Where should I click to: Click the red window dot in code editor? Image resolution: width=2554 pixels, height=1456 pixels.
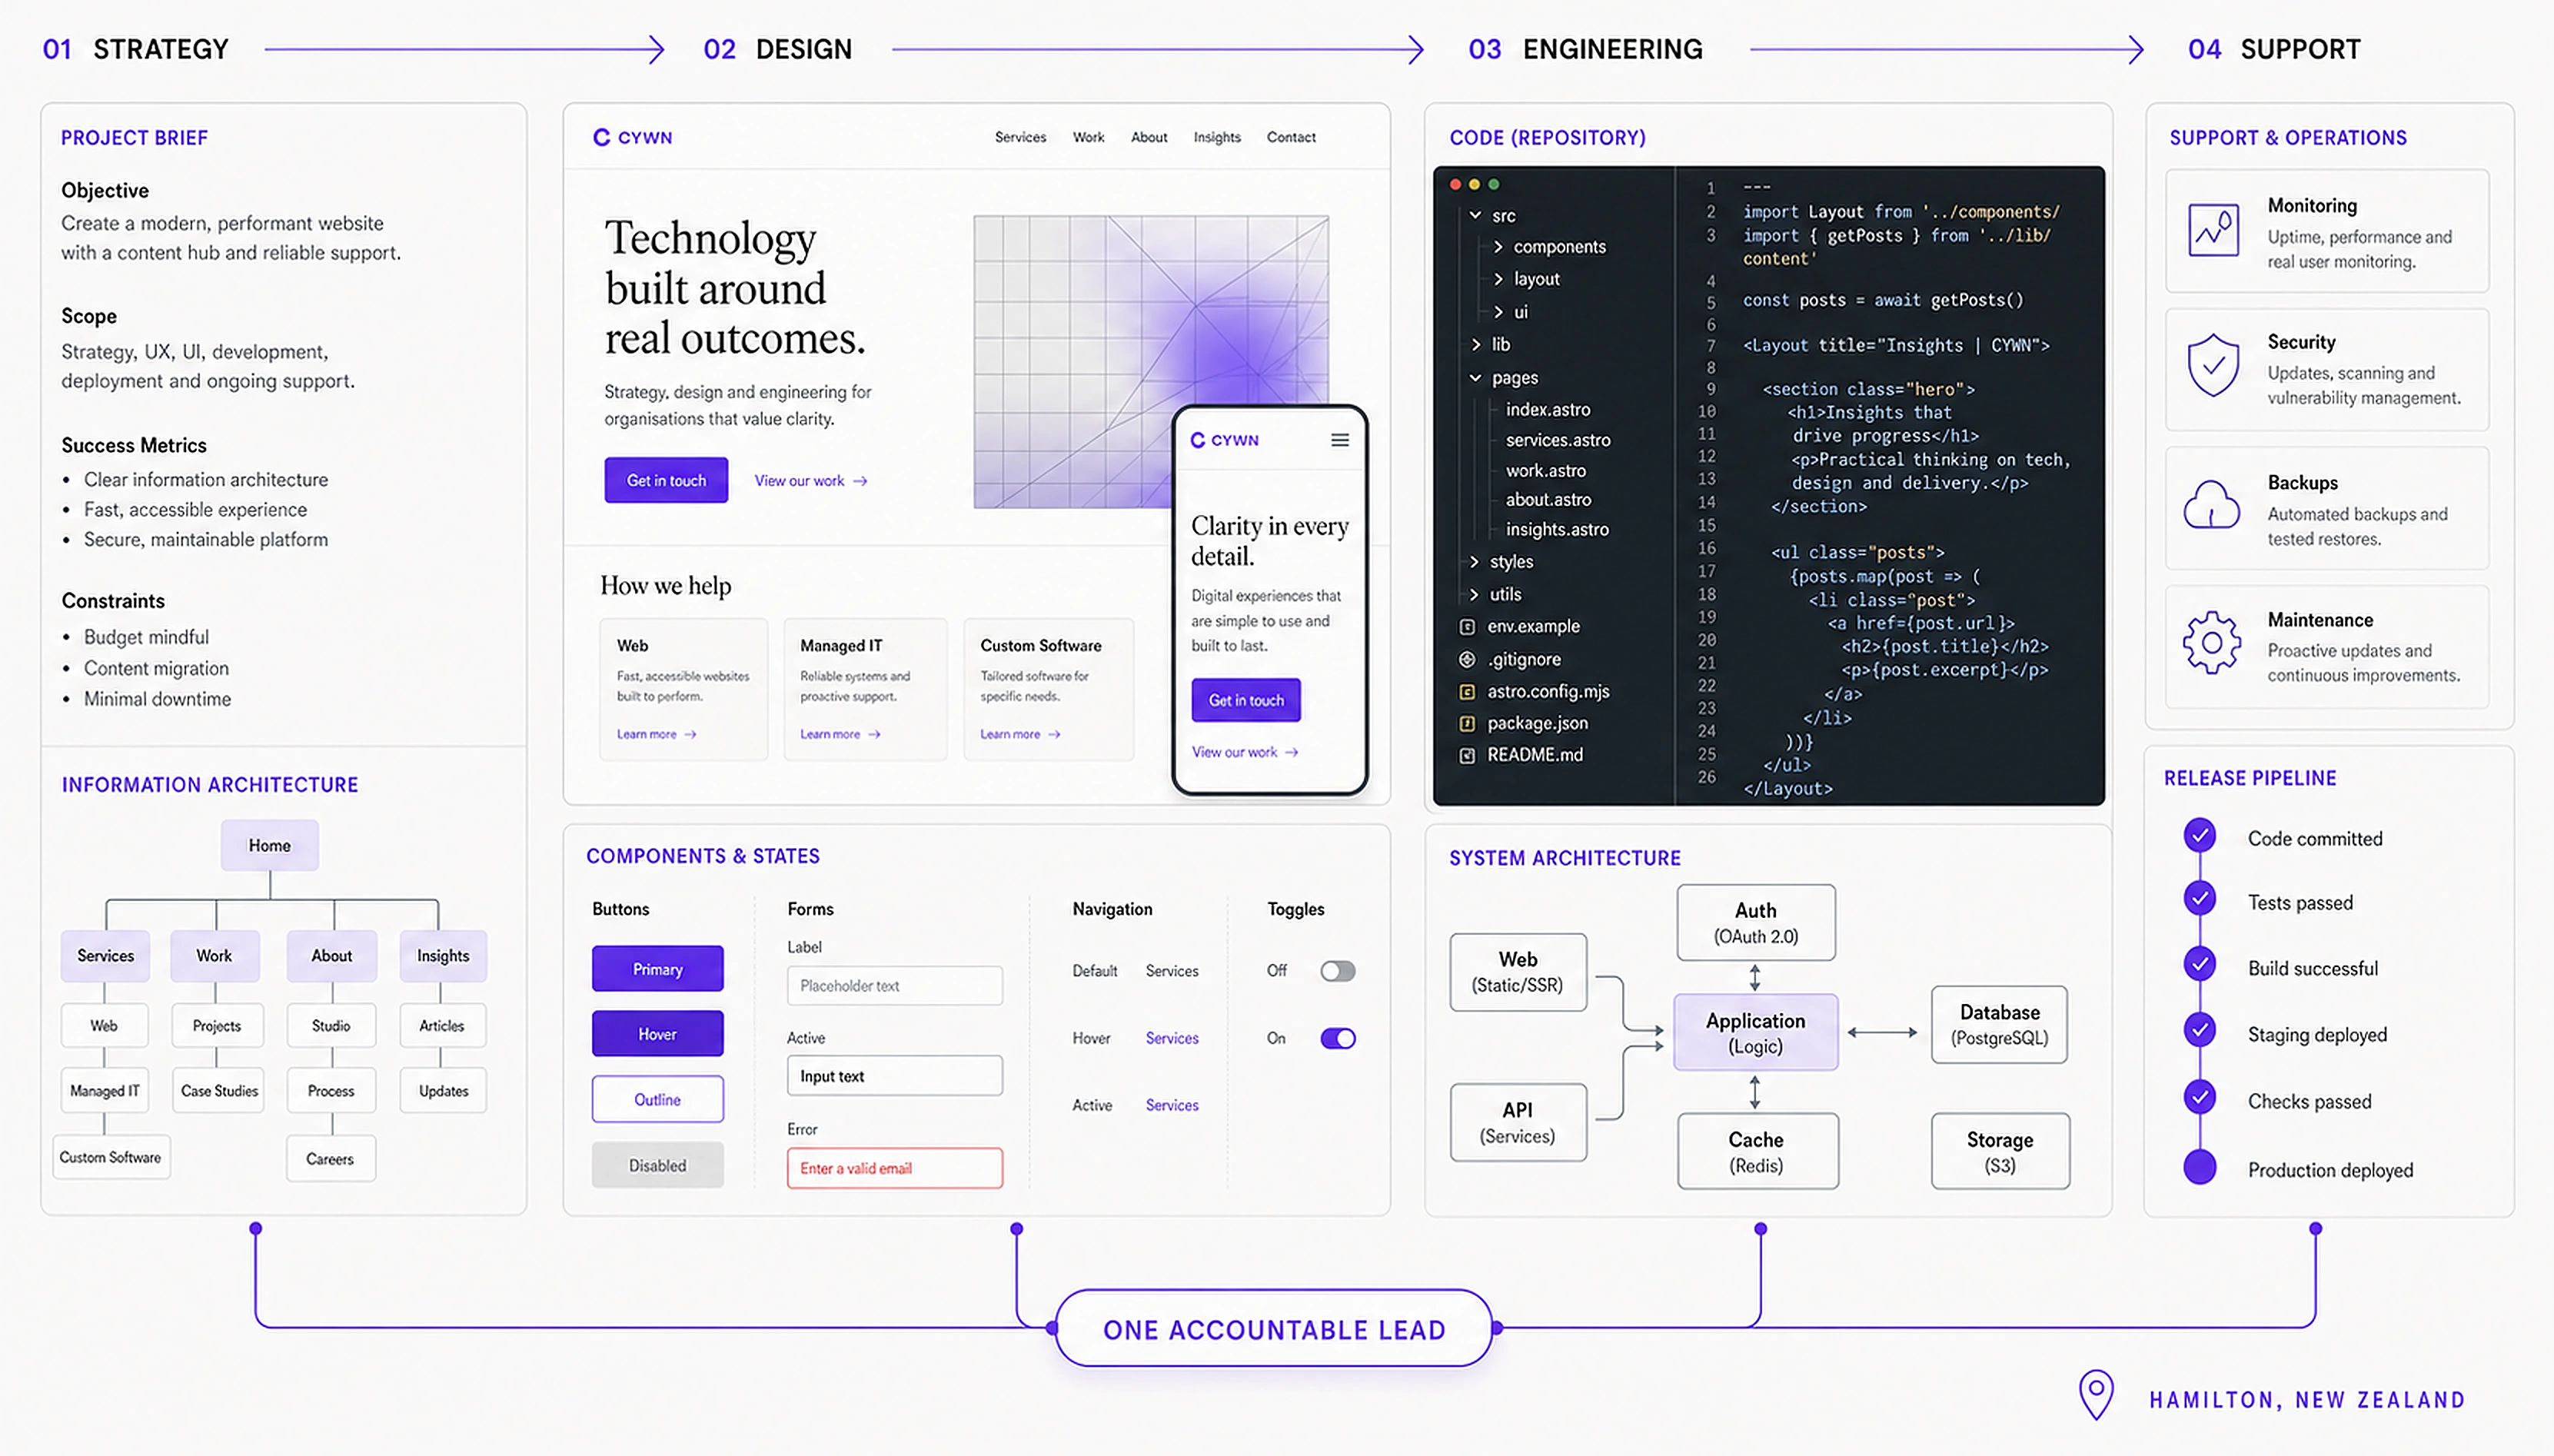[1456, 184]
